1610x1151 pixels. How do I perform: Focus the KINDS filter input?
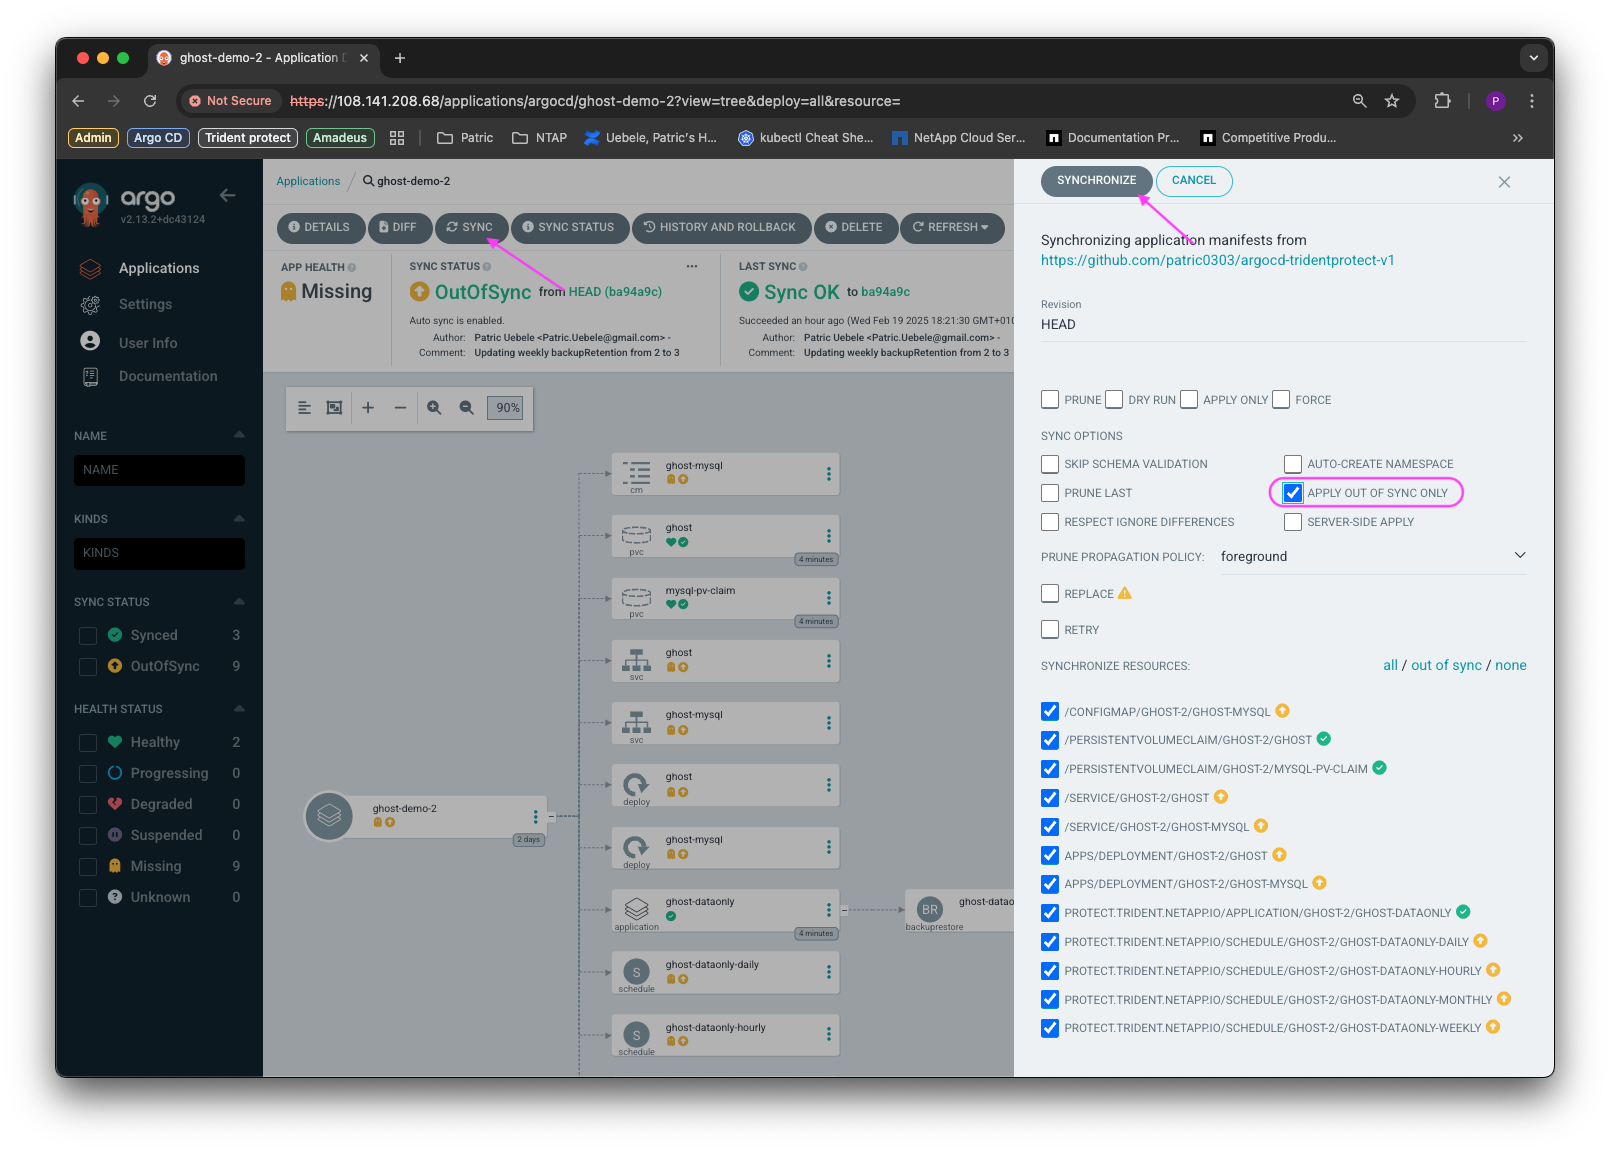[x=159, y=553]
